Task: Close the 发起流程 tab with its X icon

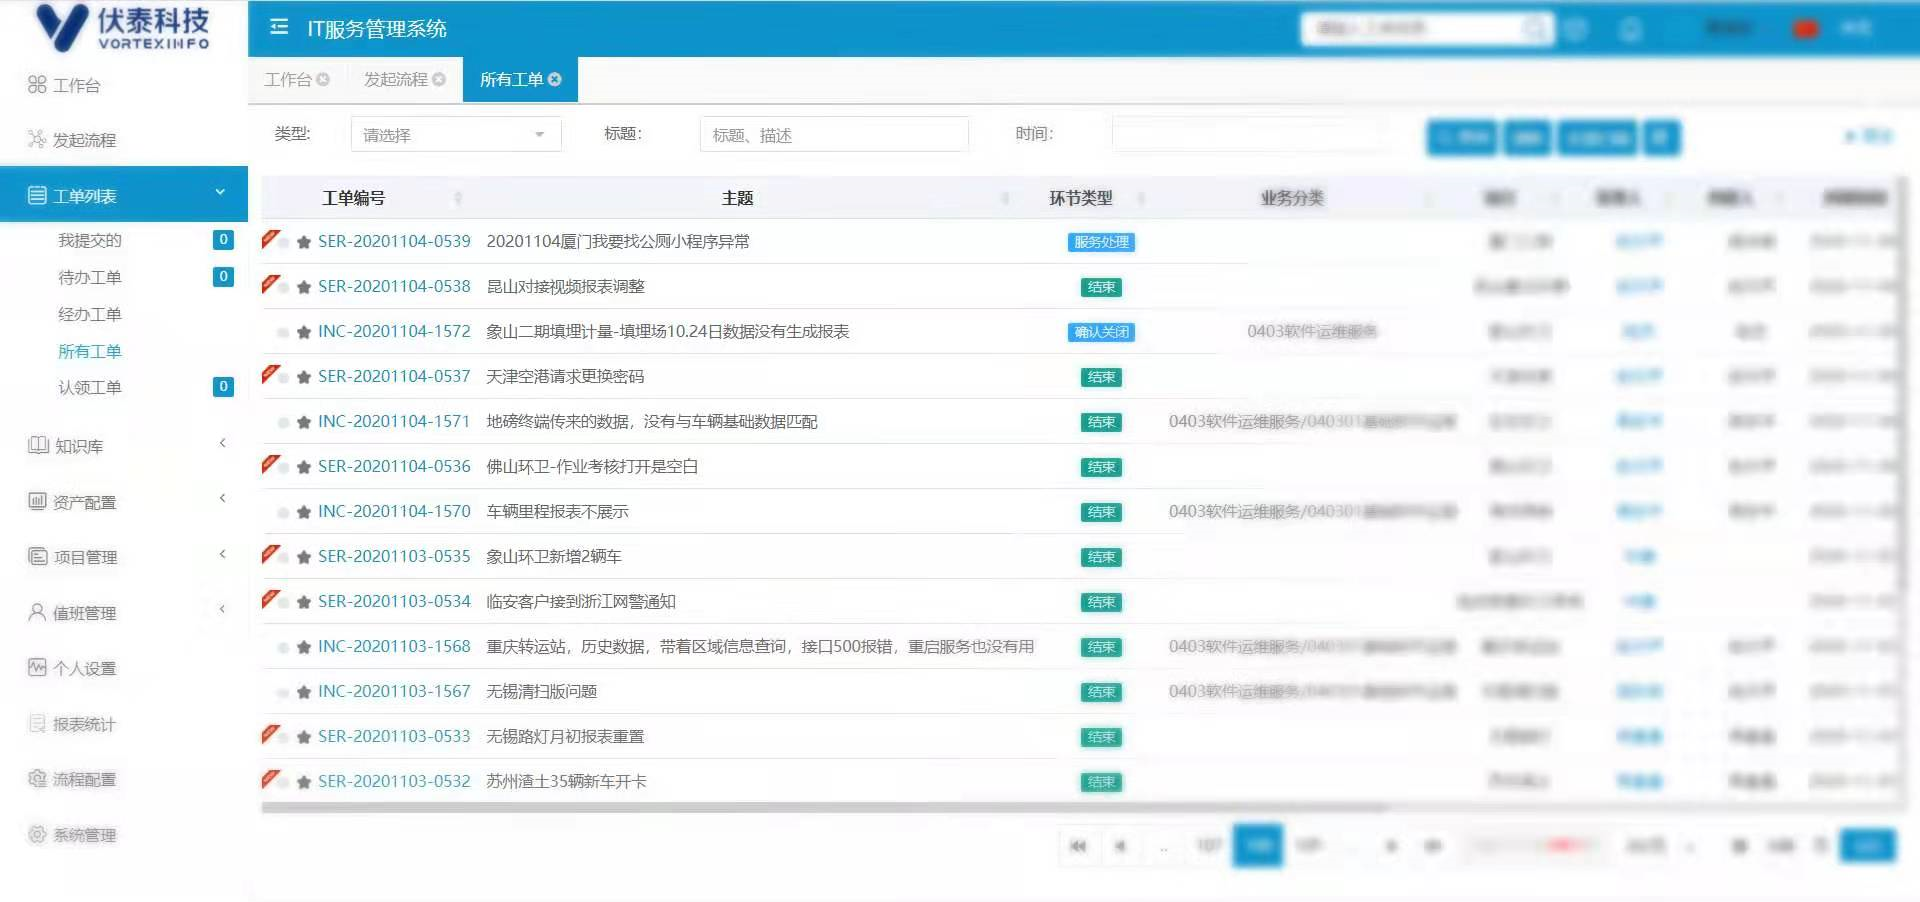Action: [x=439, y=80]
